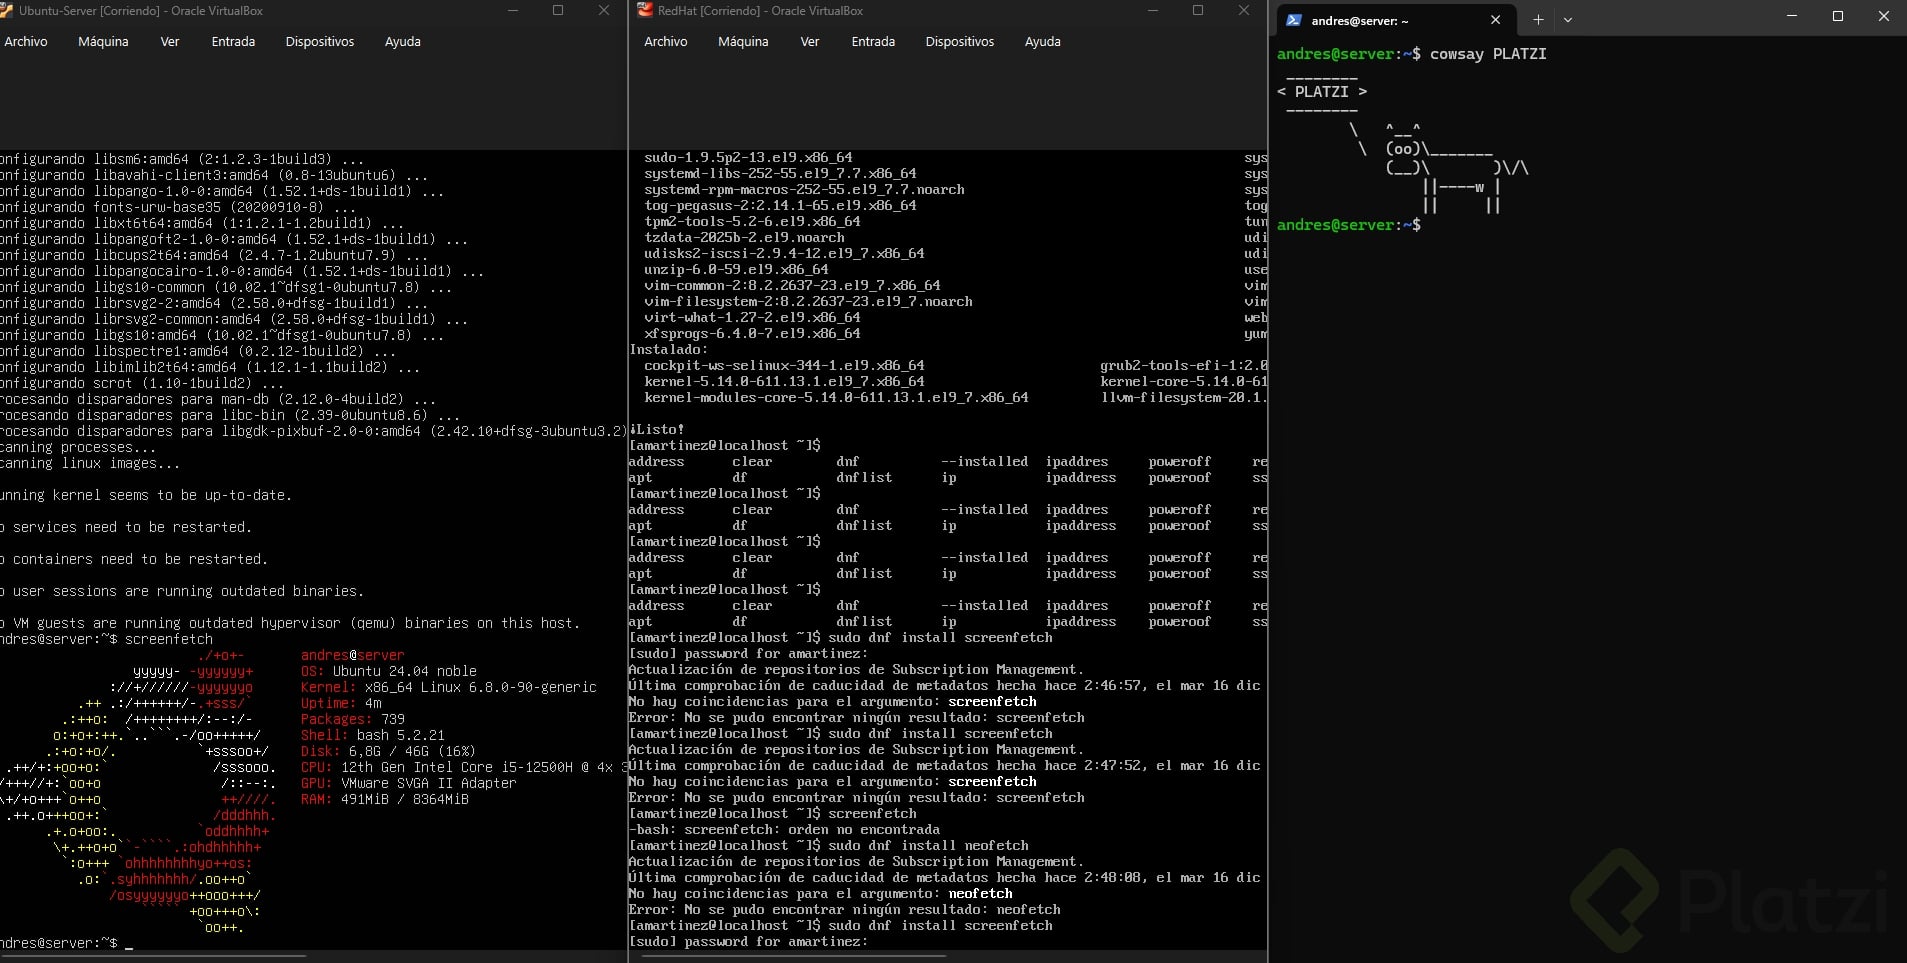Click the ASCII cow drawing in the terminal
1907x963 pixels.
(1438, 168)
